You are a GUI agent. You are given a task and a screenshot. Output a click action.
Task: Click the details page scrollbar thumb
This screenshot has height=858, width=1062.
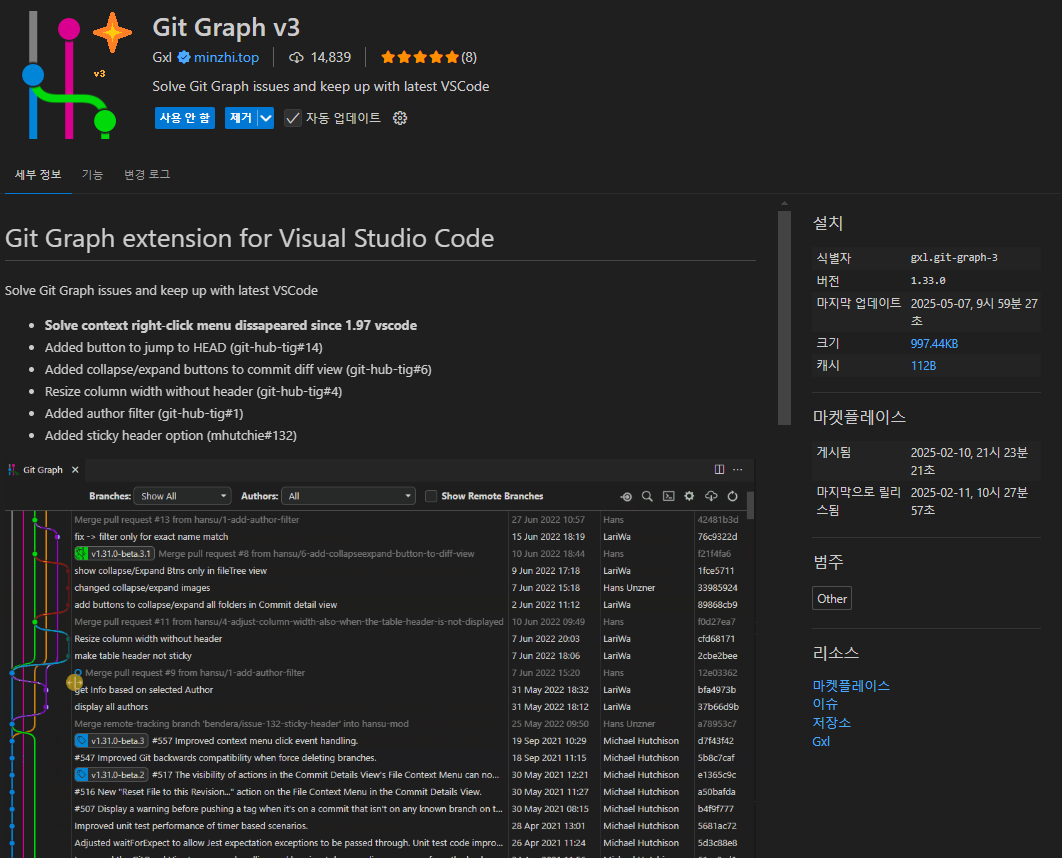pyautogui.click(x=784, y=318)
